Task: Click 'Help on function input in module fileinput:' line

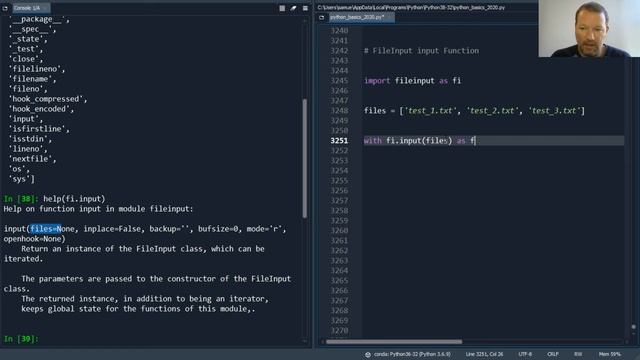Action: click(x=98, y=209)
